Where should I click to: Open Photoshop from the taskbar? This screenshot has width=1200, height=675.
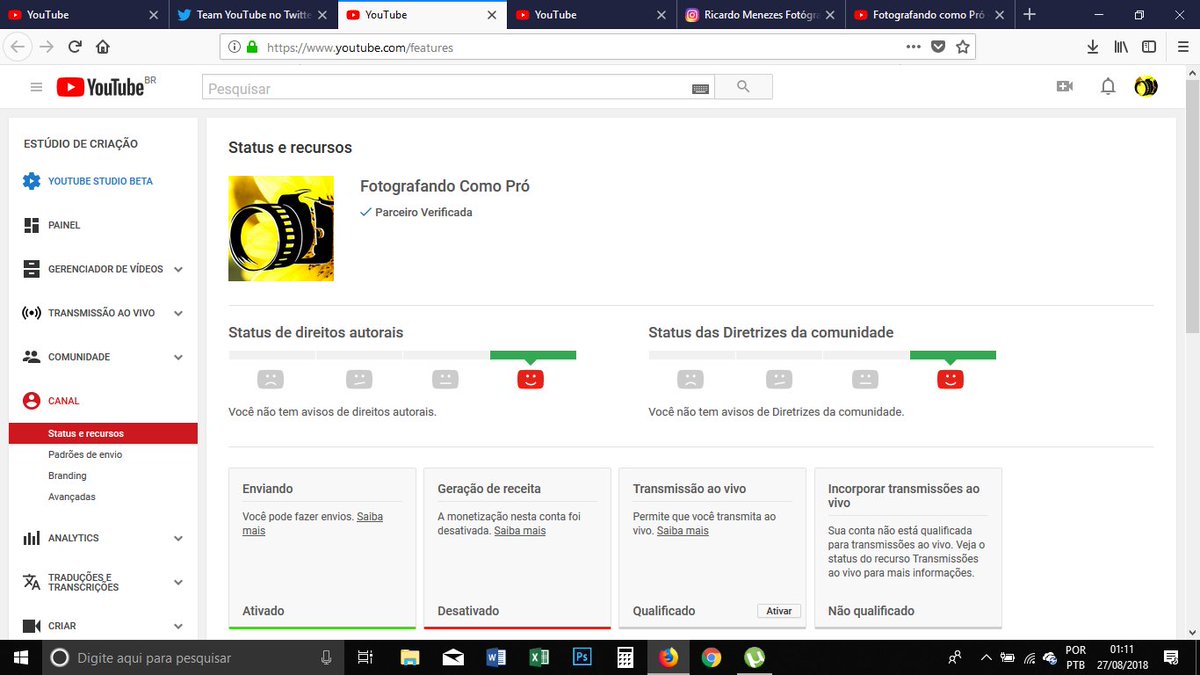[x=582, y=657]
